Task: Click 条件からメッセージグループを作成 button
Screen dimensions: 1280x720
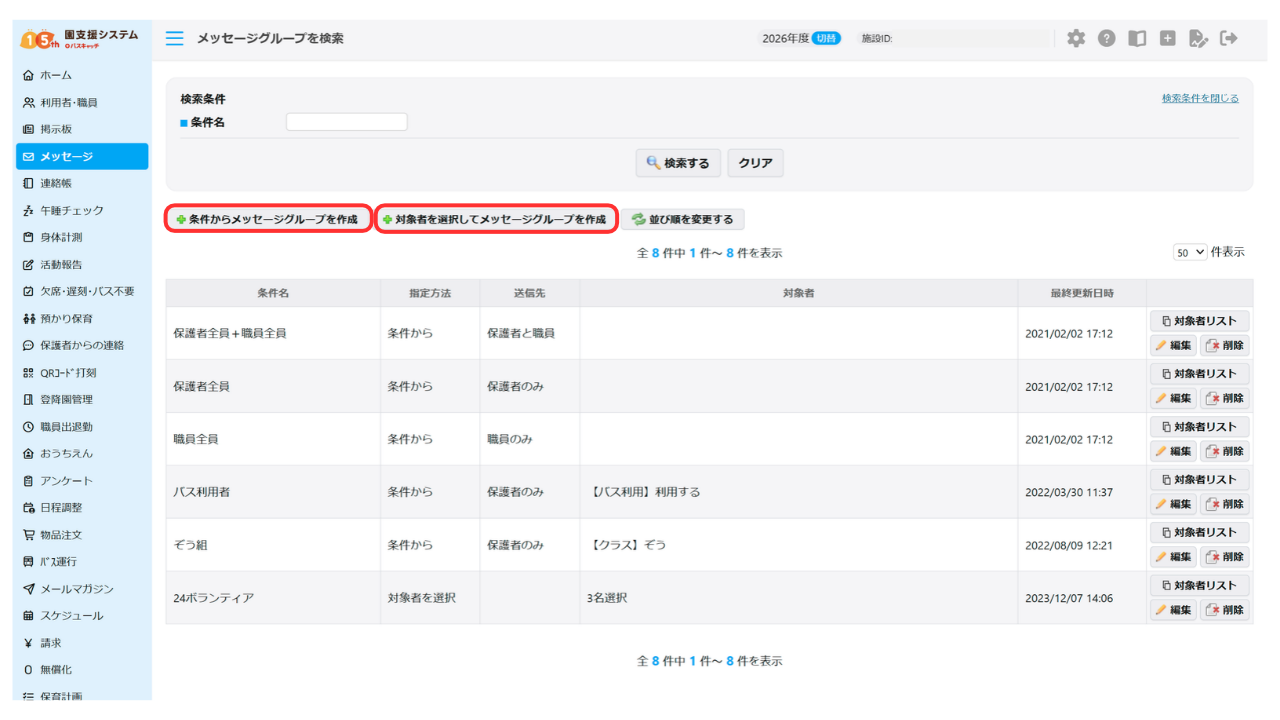Action: click(x=268, y=219)
